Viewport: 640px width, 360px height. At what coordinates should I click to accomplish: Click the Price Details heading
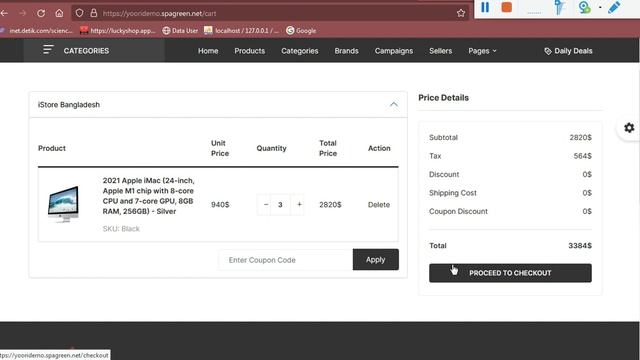point(443,98)
